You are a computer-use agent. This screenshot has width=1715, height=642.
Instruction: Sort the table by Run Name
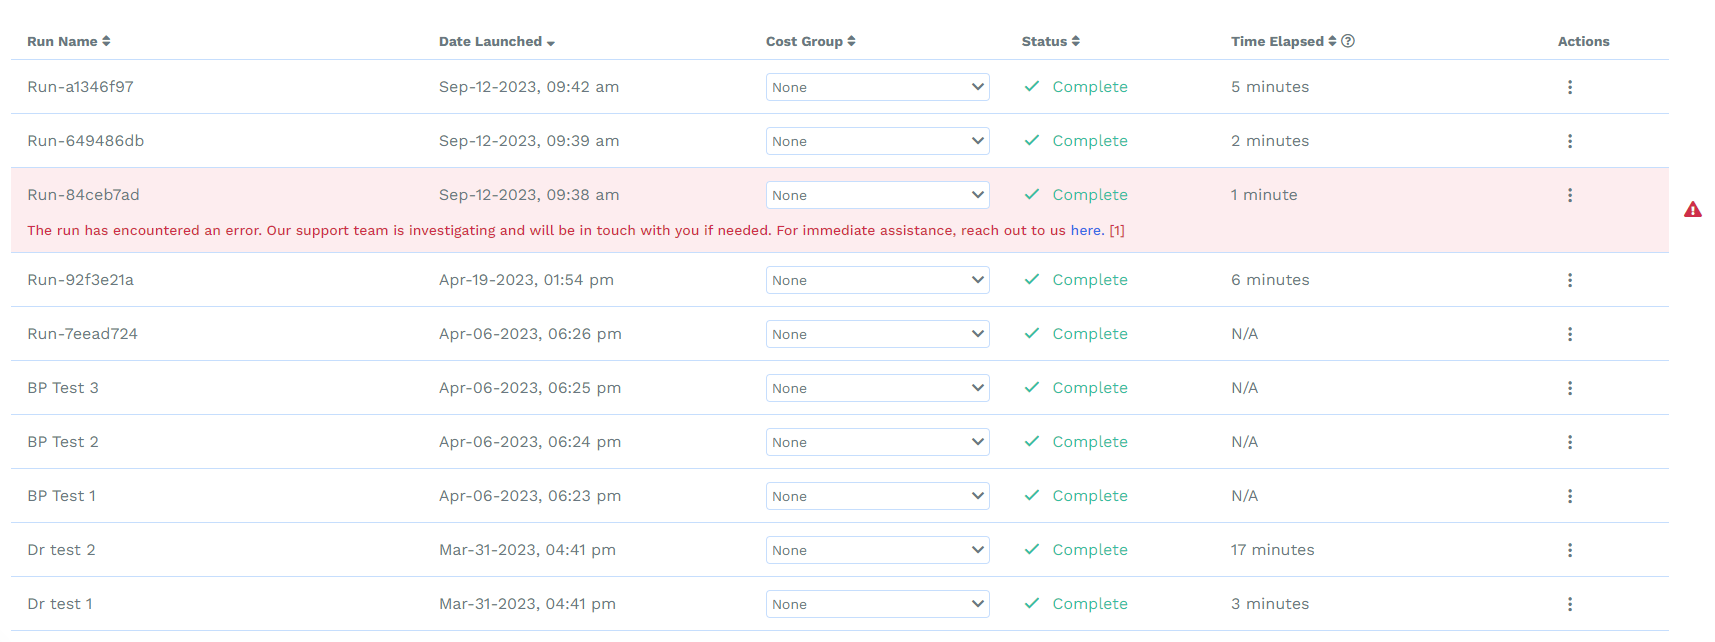click(x=69, y=41)
